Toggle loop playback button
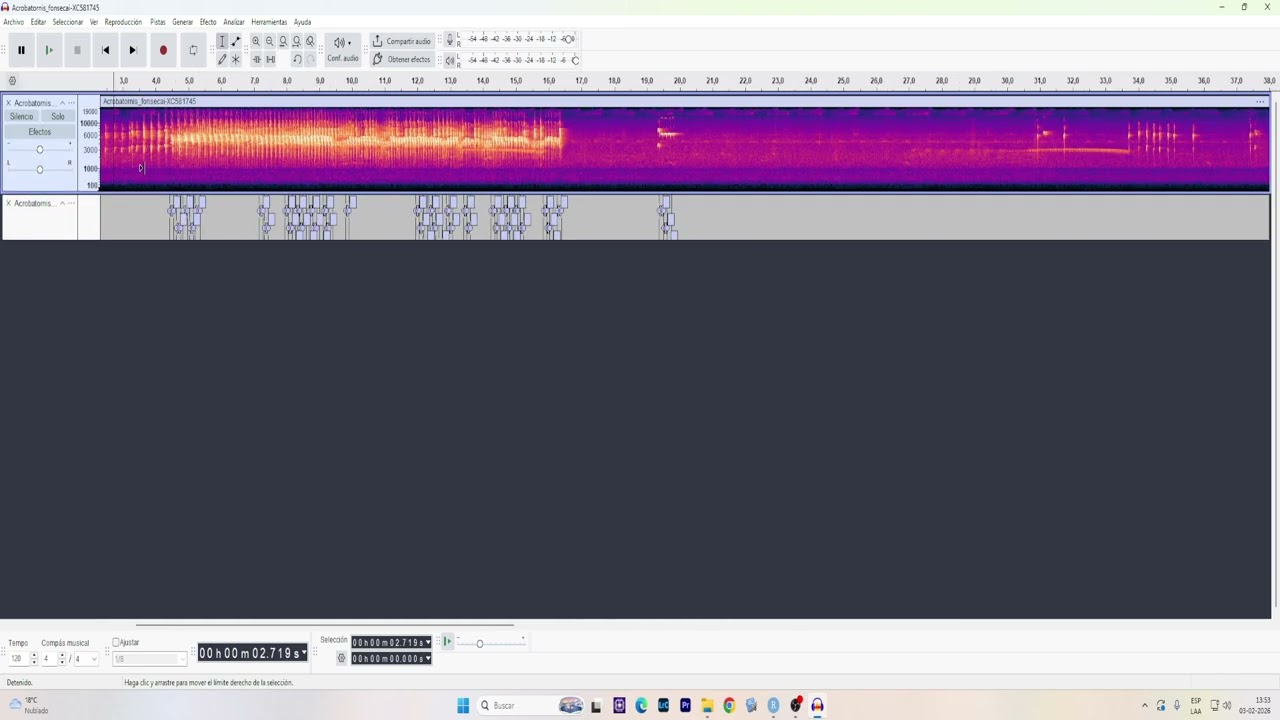The height and width of the screenshot is (720, 1280). pyautogui.click(x=193, y=50)
